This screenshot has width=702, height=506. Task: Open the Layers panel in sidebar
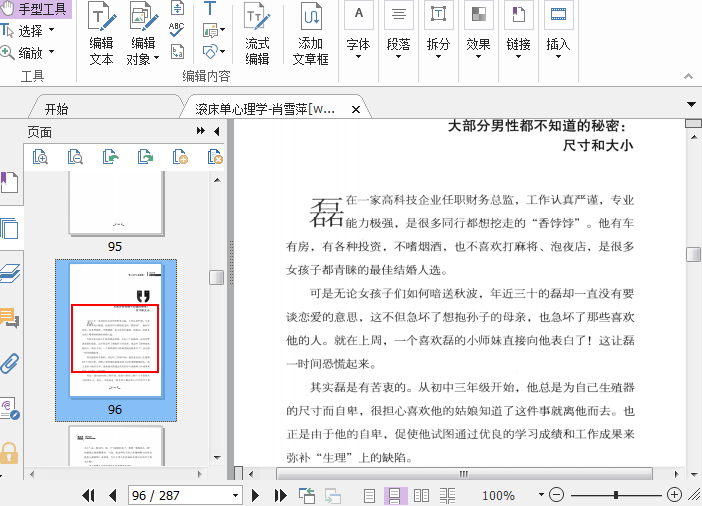[10, 273]
